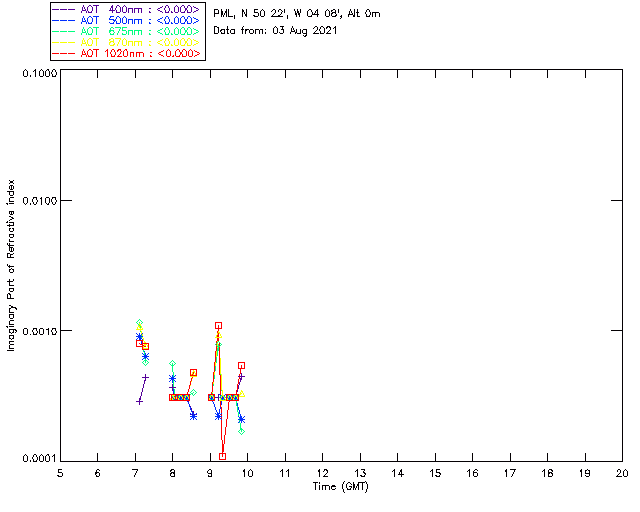Click the AOT 500nm legend entry
The width and height of the screenshot is (640, 512).
126,20
